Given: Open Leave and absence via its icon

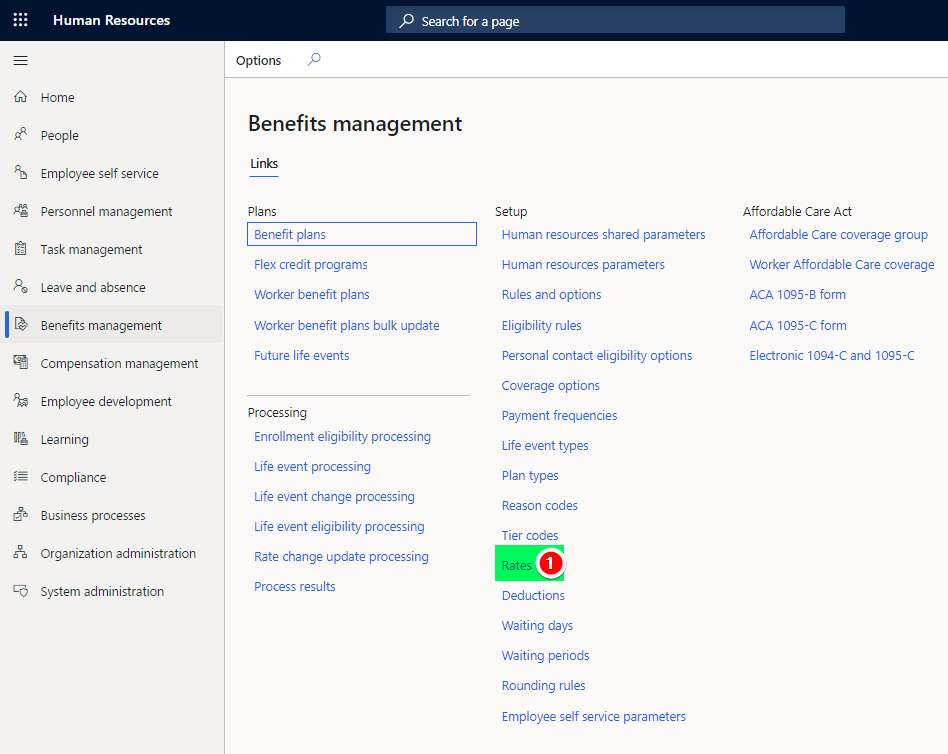Looking at the screenshot, I should point(21,287).
